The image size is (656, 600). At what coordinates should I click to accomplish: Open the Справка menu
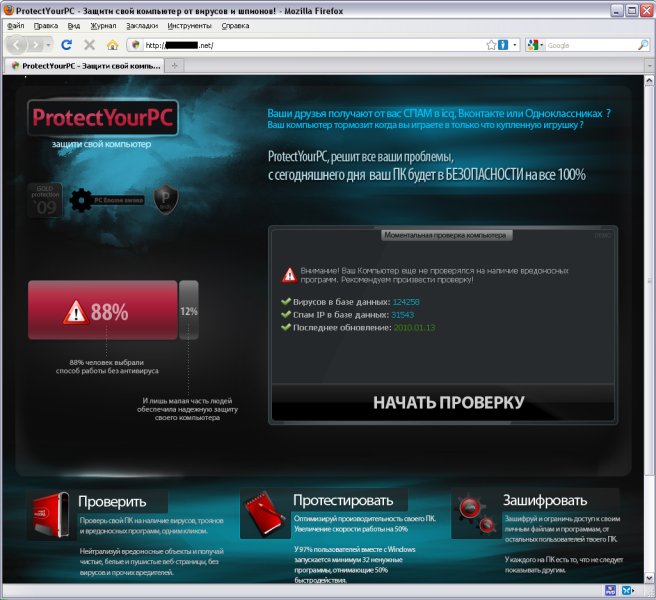[x=235, y=26]
